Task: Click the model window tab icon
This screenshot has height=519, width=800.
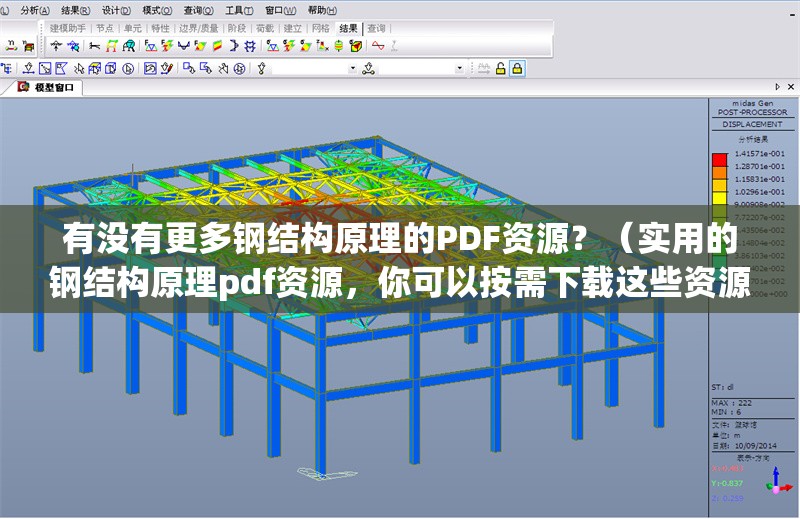Action: (23, 88)
